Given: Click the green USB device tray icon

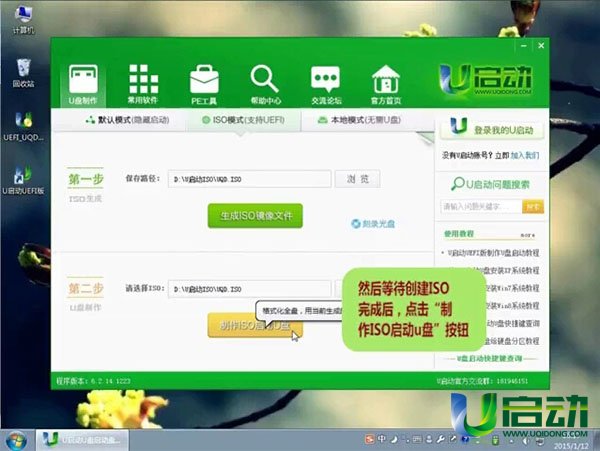Looking at the screenshot, I should 495,440.
